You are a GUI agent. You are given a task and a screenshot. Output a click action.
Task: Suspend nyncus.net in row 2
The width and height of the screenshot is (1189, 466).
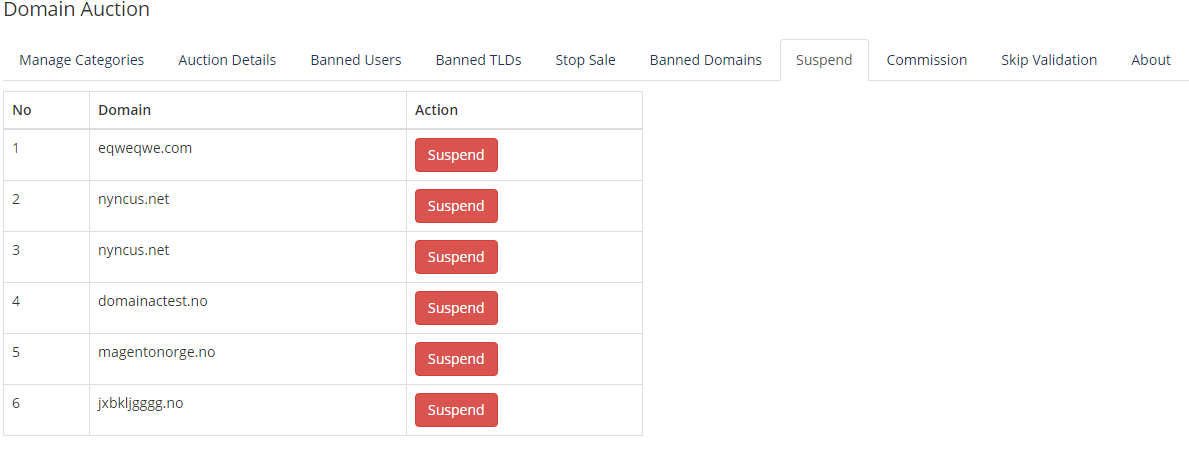click(456, 206)
